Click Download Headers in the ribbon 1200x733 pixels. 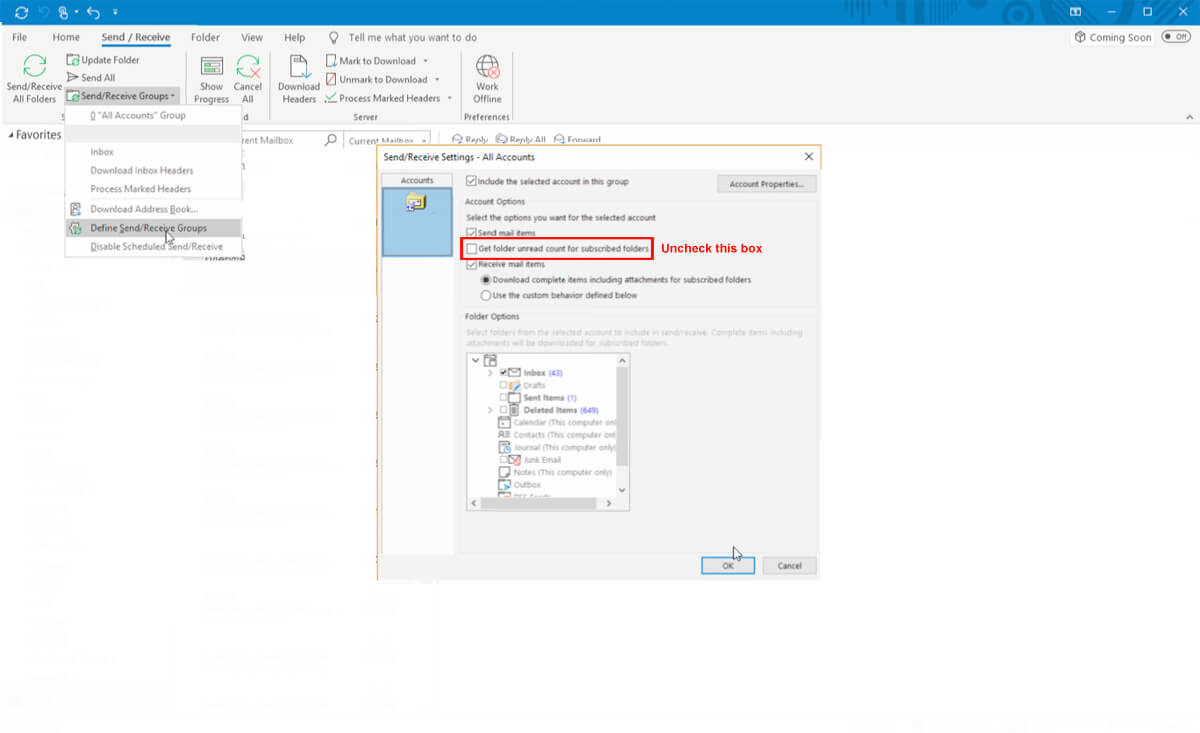[x=298, y=80]
